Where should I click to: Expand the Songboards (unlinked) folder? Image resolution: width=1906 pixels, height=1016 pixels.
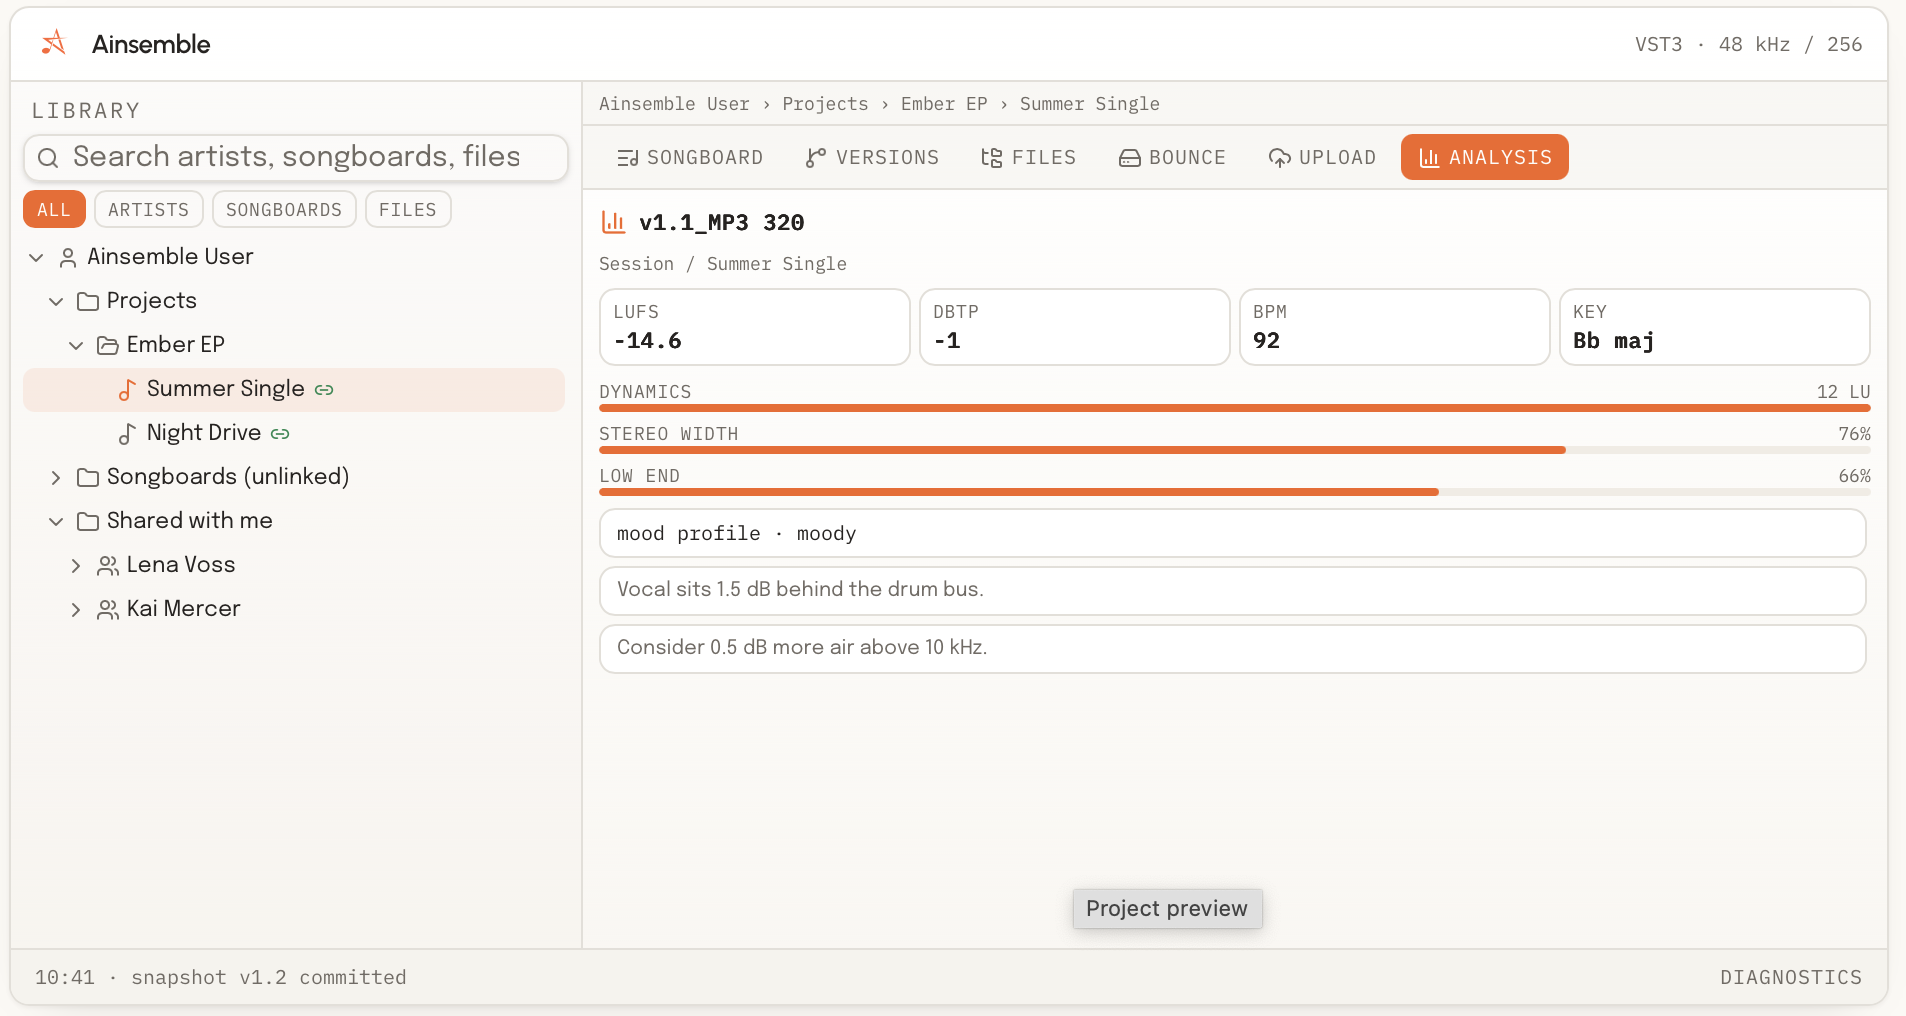coord(56,477)
